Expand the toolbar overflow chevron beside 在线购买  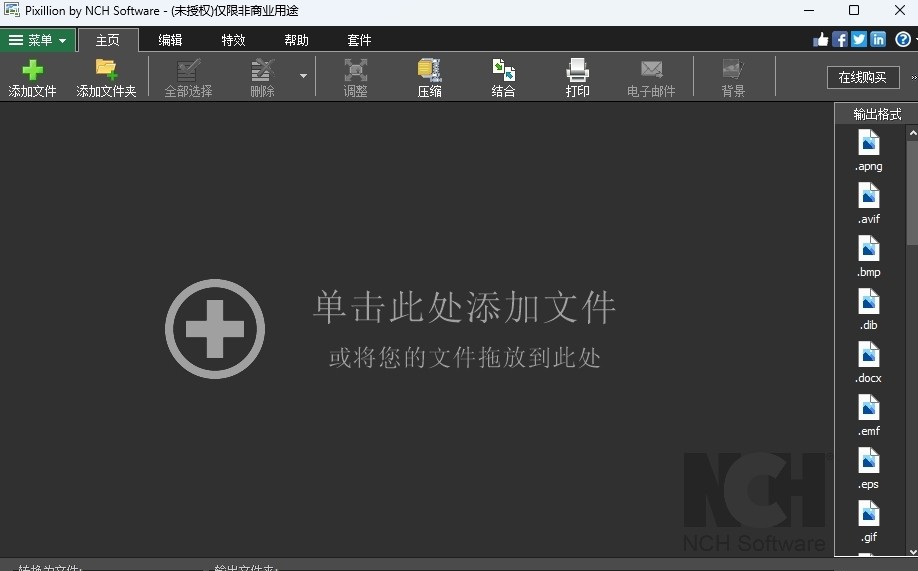[913, 77]
